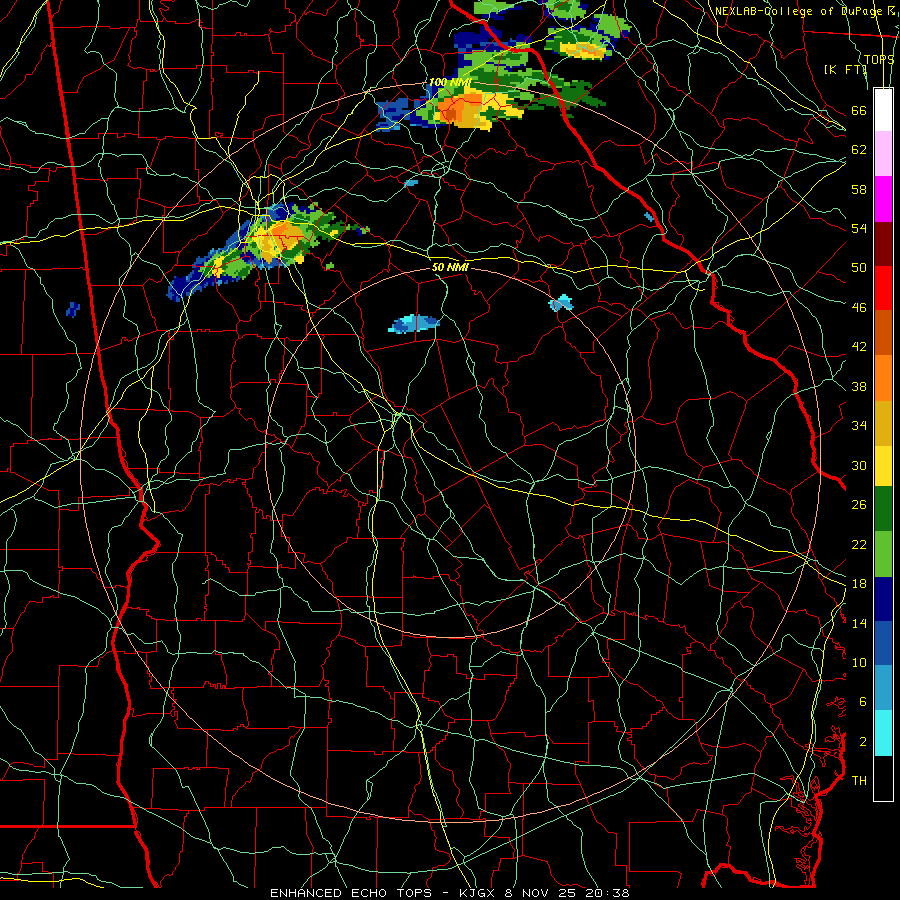Click the light cyan echo inside the 50 NMI ring
This screenshot has height=900, width=900.
coord(414,324)
